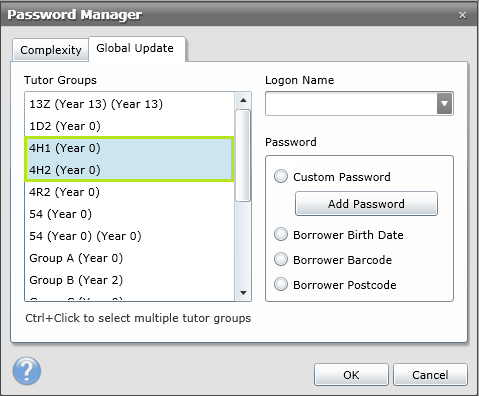Confirm with the OK button
479x396 pixels.
(x=351, y=375)
